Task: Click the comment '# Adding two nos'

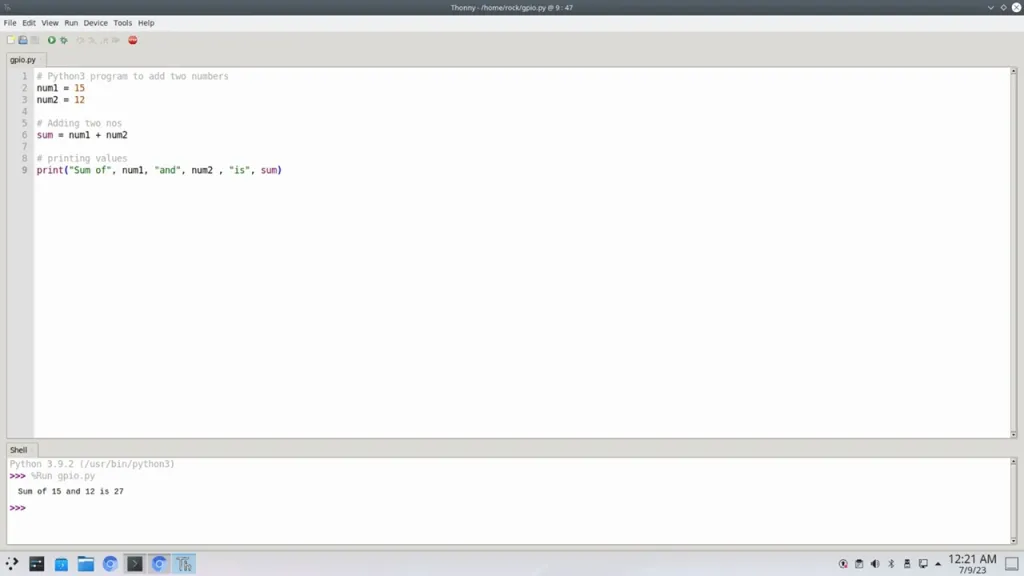Action: pos(79,123)
